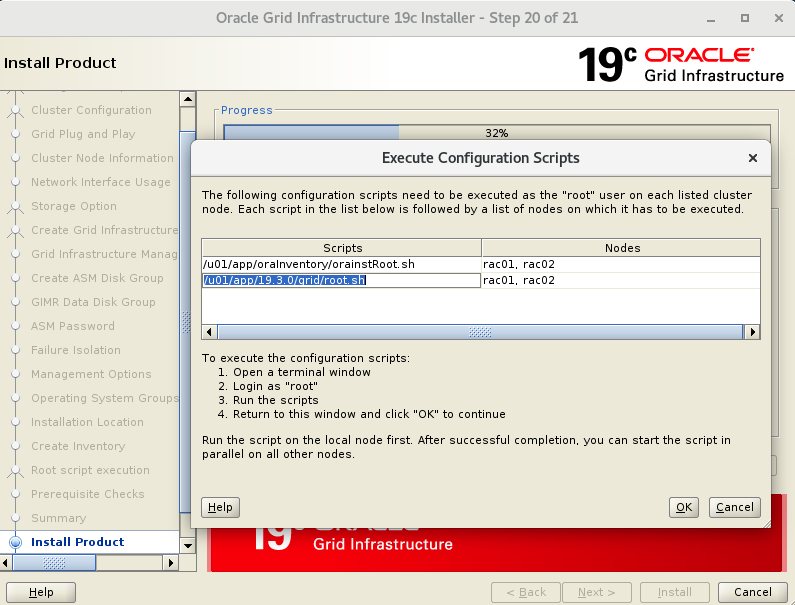Select the /u01/app/19.3.0/grid/root.sh script cell
The image size is (795, 605).
pyautogui.click(x=341, y=280)
